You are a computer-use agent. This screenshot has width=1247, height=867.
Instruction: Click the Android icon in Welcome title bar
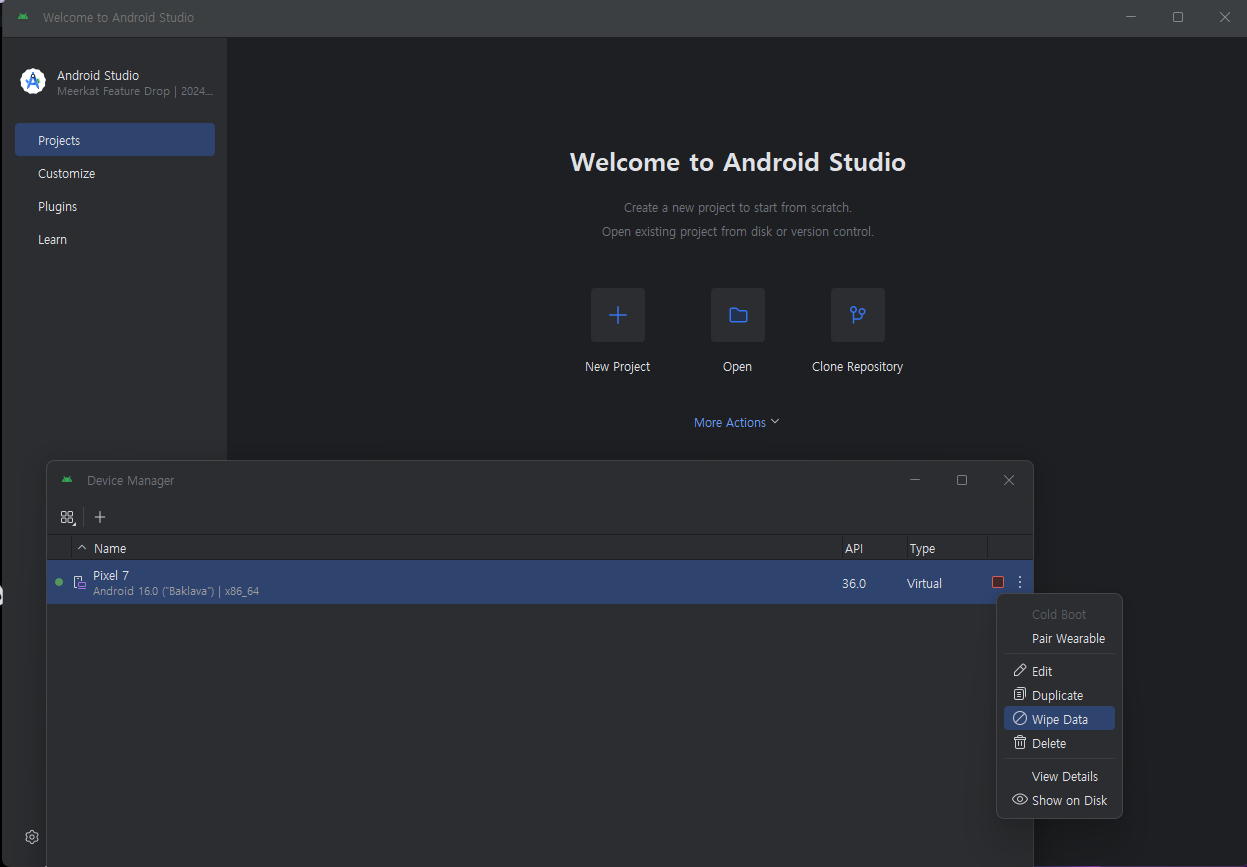pos(23,17)
